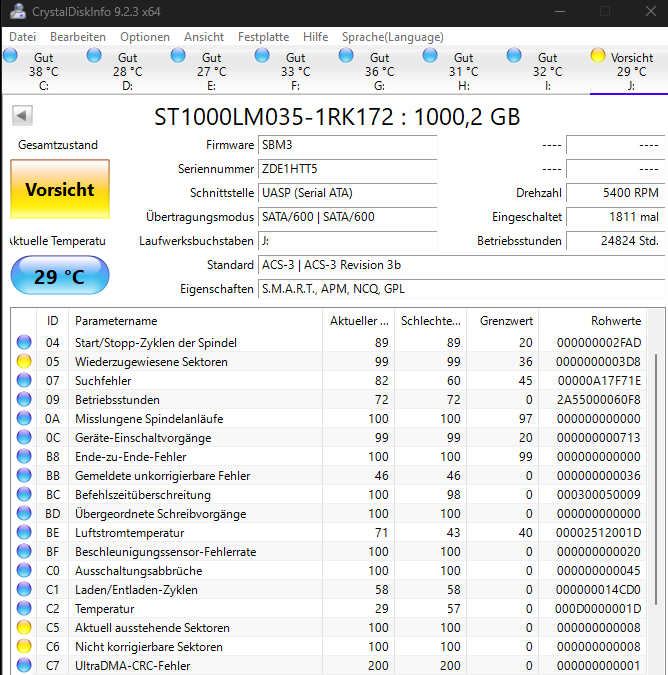
Task: Click the Übertragungsmodus field SATA/600
Action: coord(347,217)
